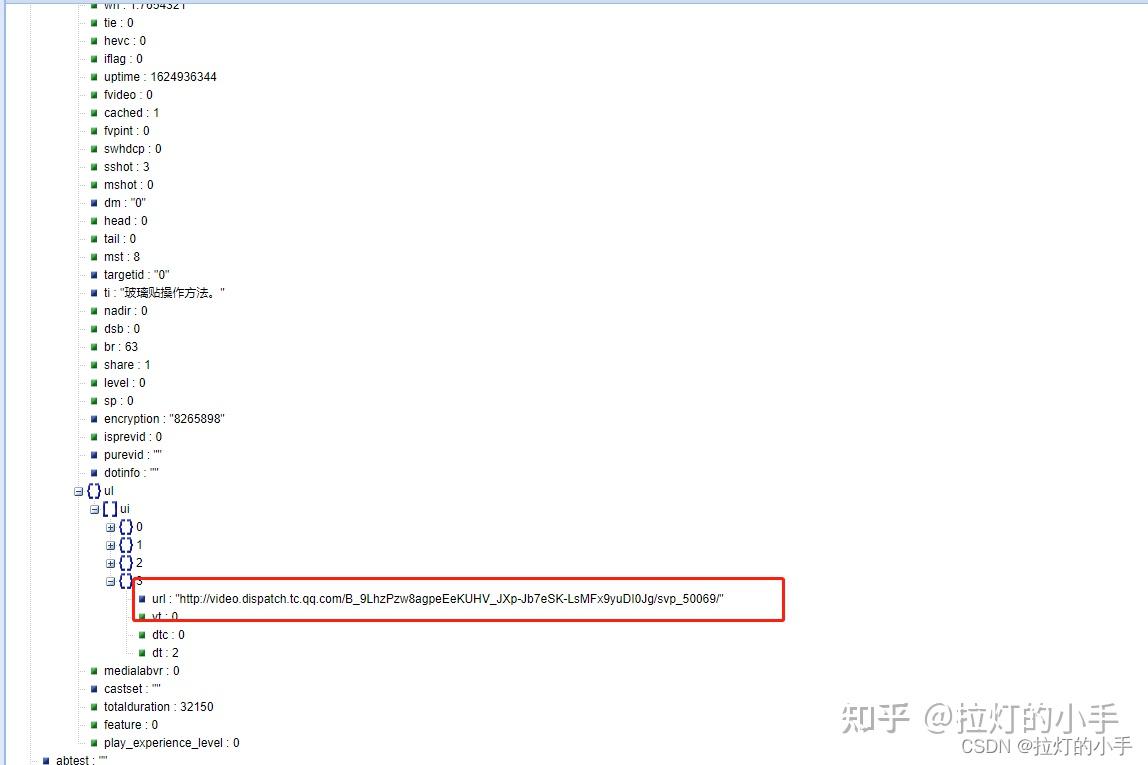Expand array item 2
The image size is (1148, 765).
(111, 564)
